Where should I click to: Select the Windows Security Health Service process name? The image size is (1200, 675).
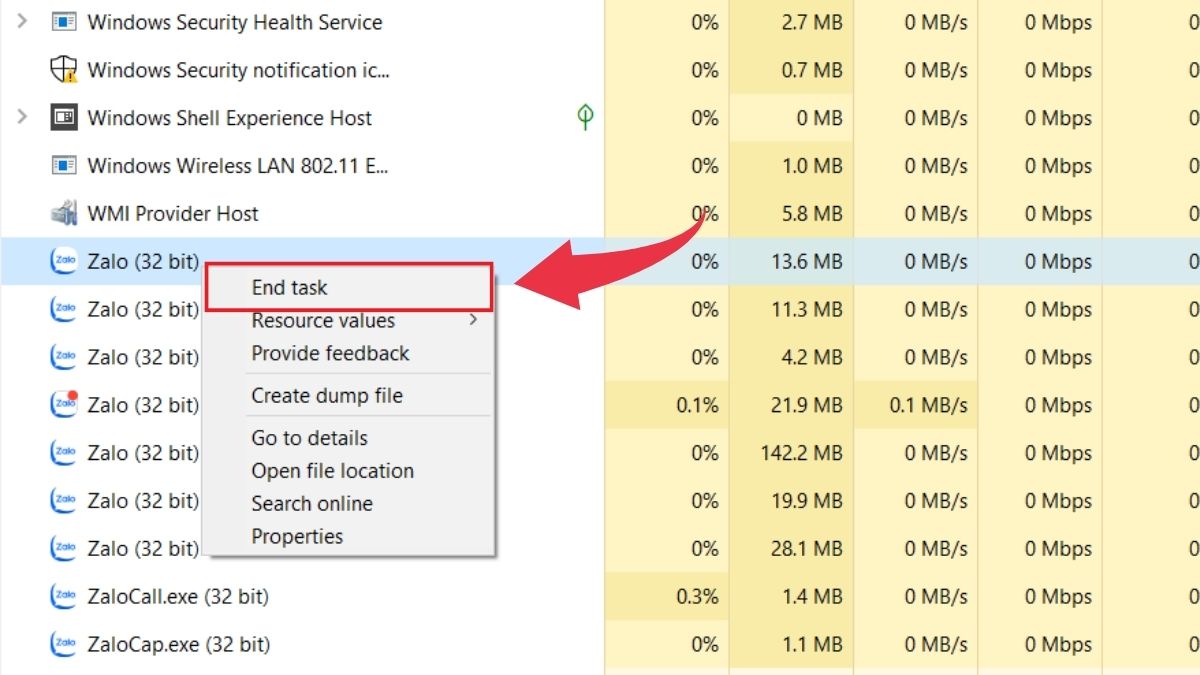(235, 22)
